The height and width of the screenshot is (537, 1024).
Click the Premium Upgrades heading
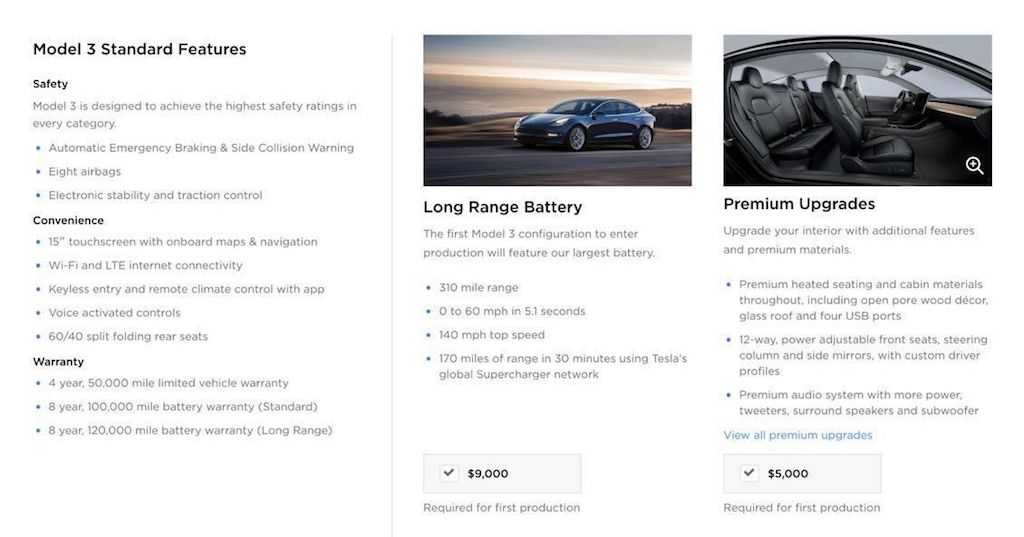tap(799, 204)
